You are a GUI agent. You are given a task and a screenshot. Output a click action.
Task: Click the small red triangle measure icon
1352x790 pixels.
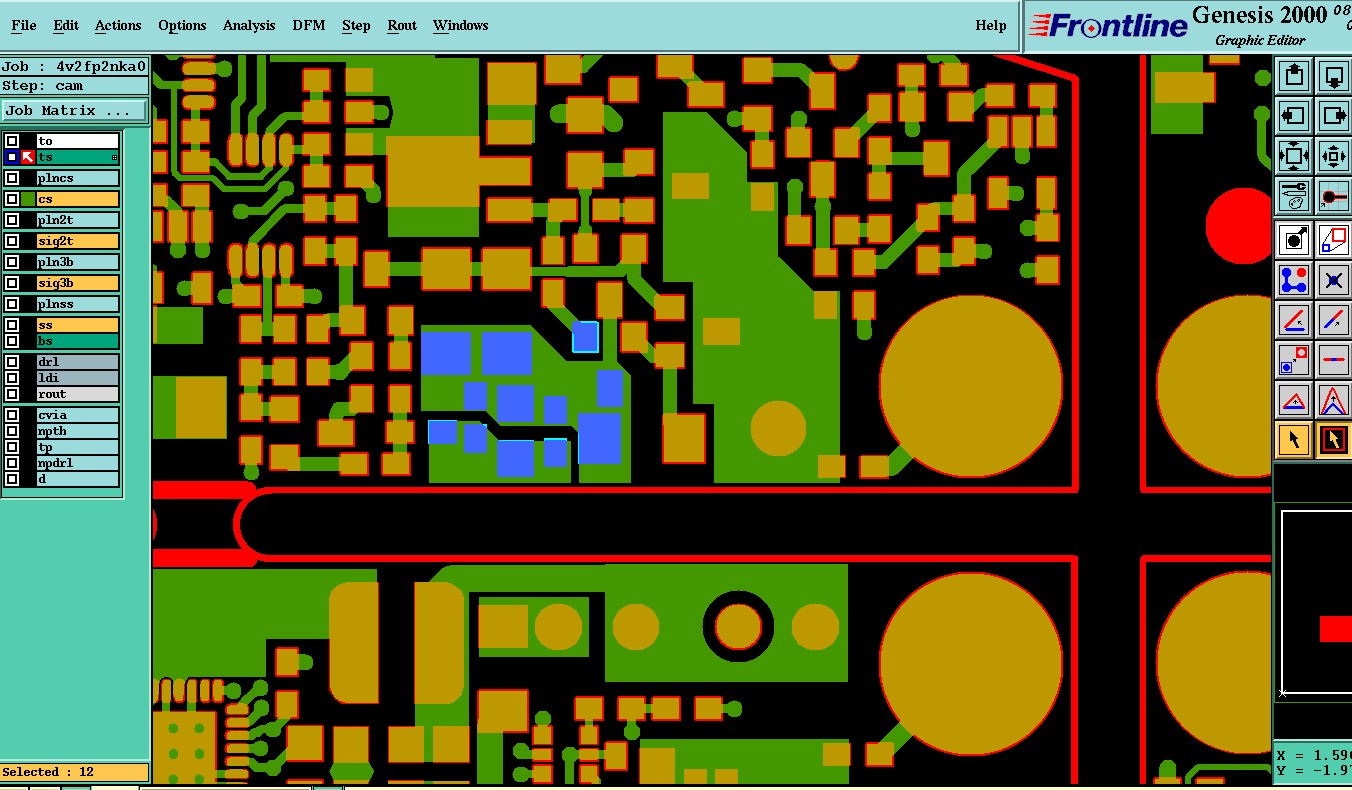1294,400
